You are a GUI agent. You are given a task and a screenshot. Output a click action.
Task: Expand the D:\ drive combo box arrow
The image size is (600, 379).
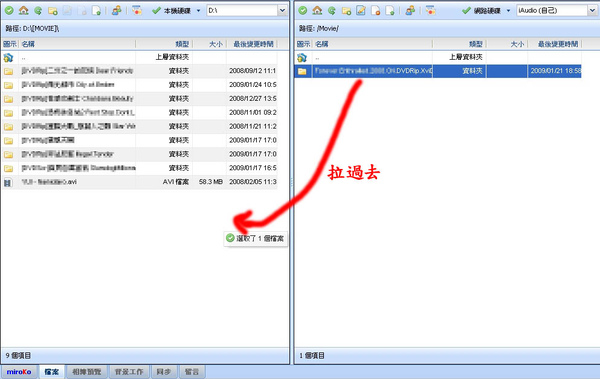tap(282, 11)
